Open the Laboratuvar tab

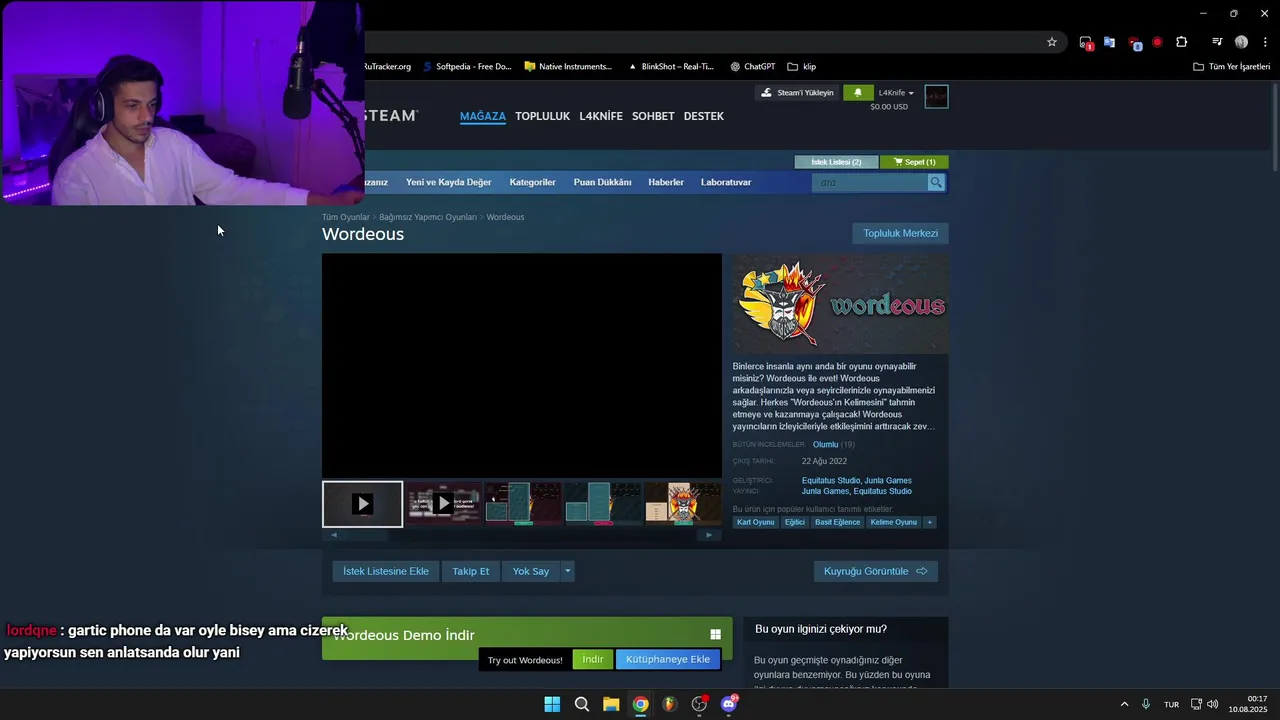coord(726,182)
